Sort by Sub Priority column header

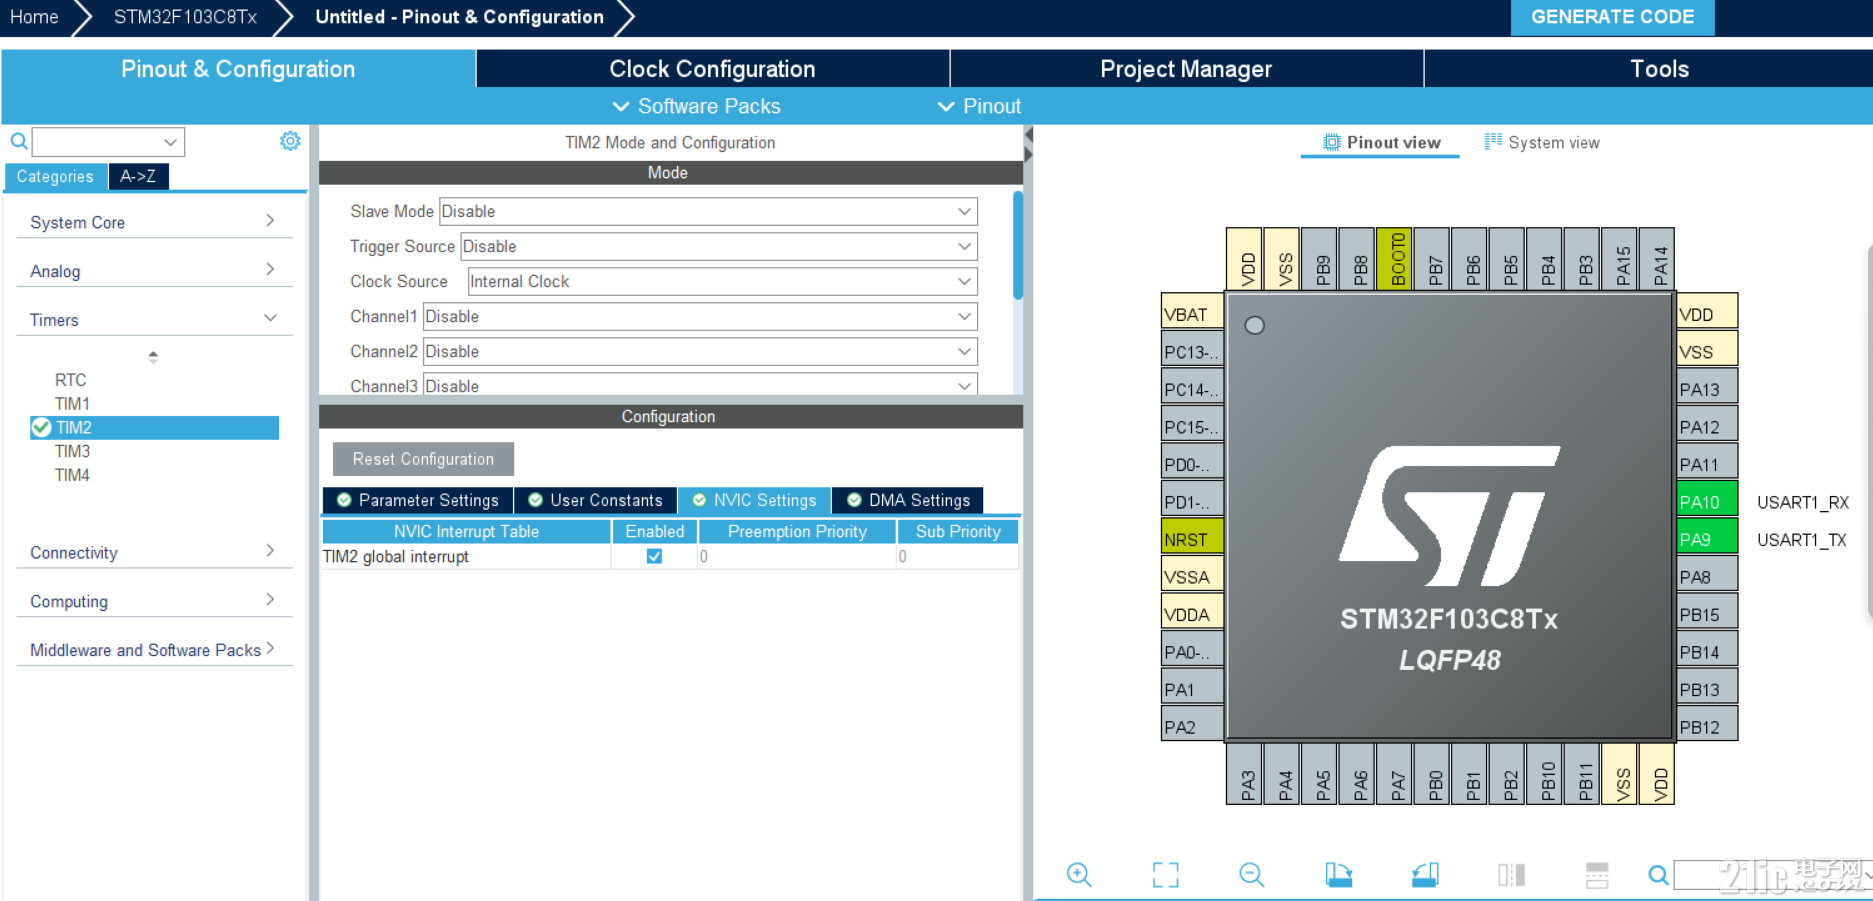(x=958, y=531)
